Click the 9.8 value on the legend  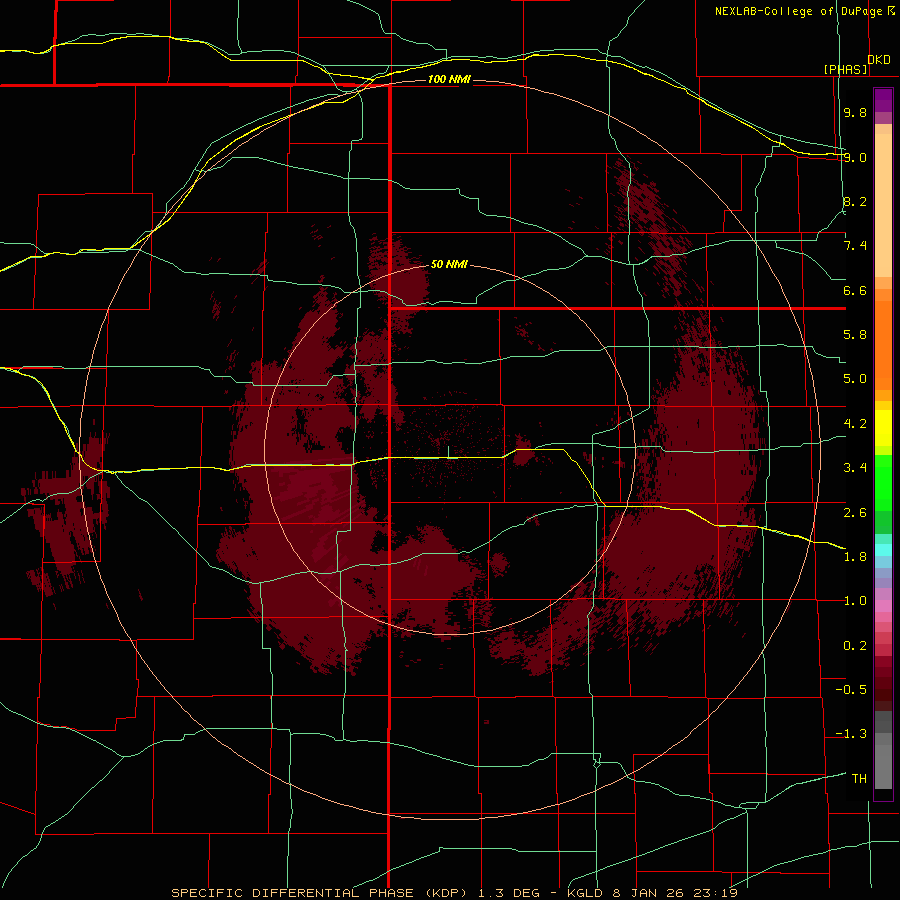click(855, 112)
